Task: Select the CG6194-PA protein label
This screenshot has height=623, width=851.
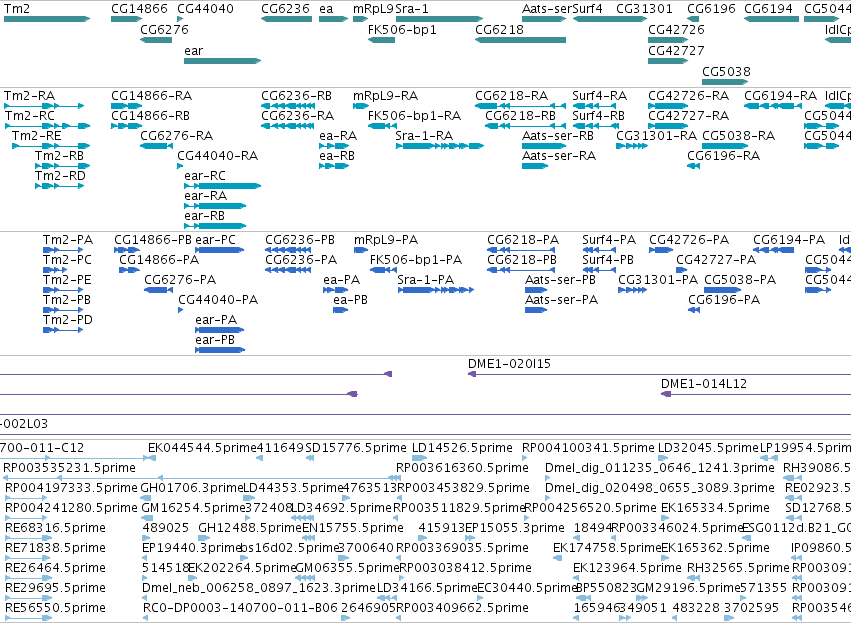Action: (789, 240)
